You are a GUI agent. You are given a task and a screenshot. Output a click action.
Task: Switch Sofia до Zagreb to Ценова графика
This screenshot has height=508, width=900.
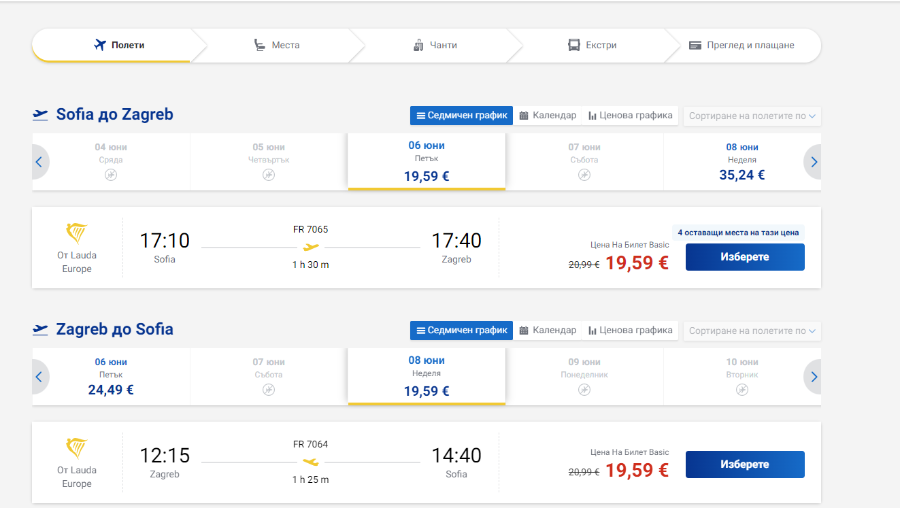[630, 115]
